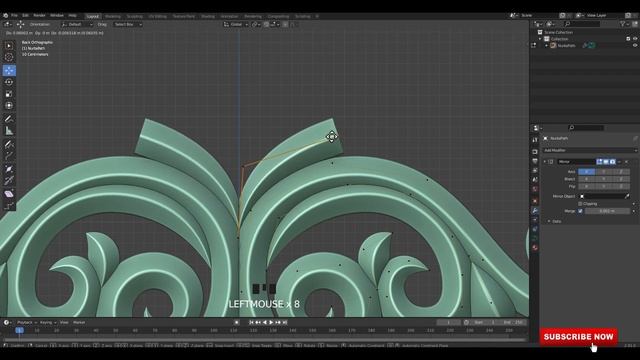640x360 pixels.
Task: Open Global transform orientation dropdown
Action: pos(236,24)
